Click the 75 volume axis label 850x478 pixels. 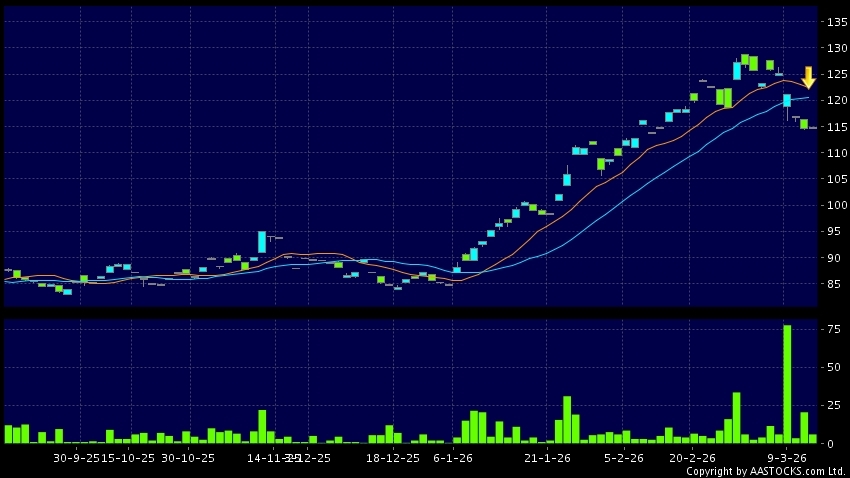coord(833,329)
